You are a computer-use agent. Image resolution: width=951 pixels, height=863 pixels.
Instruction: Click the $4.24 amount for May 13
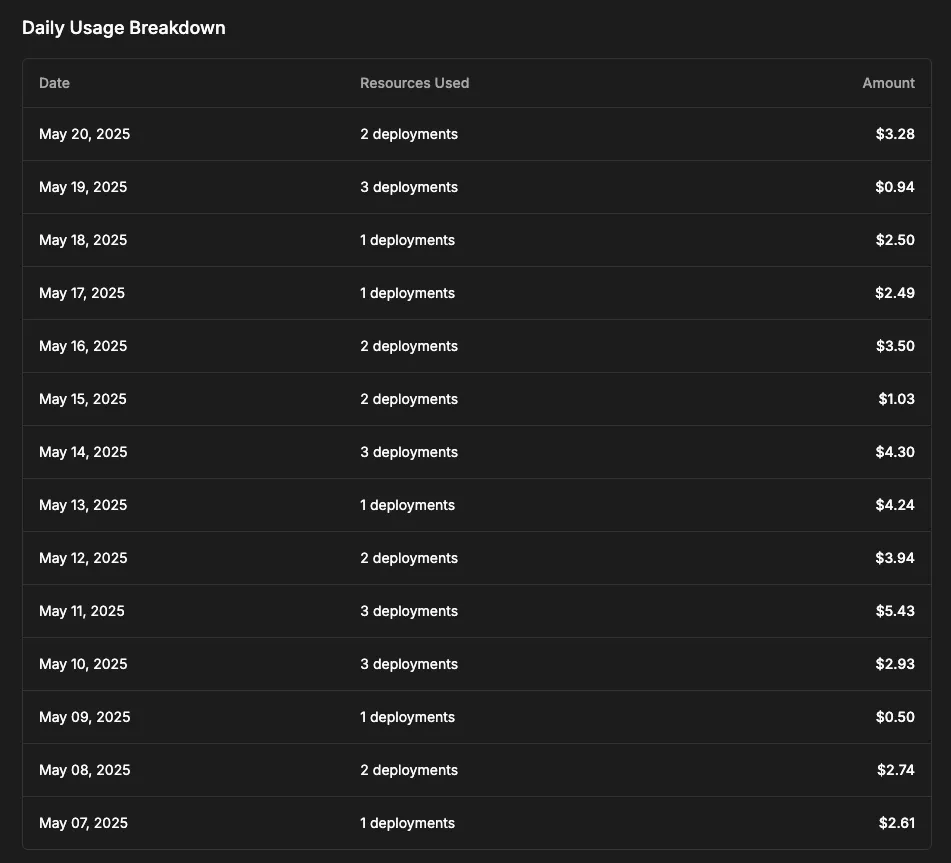(894, 505)
